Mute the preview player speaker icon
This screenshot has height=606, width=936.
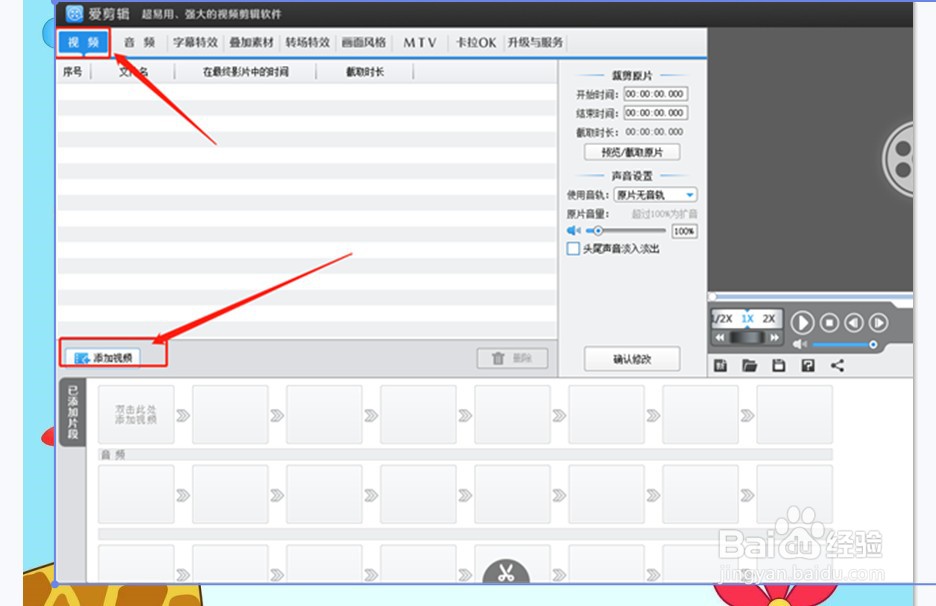point(799,344)
